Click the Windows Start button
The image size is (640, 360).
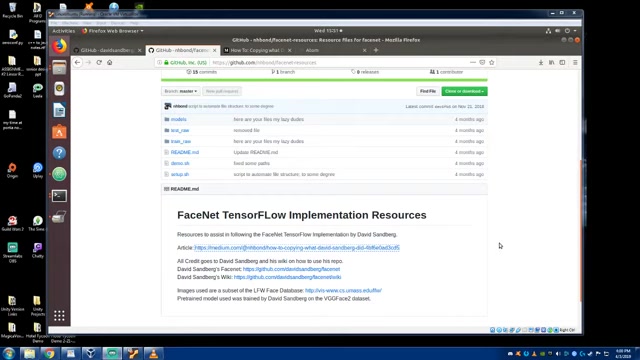[x=9, y=353]
